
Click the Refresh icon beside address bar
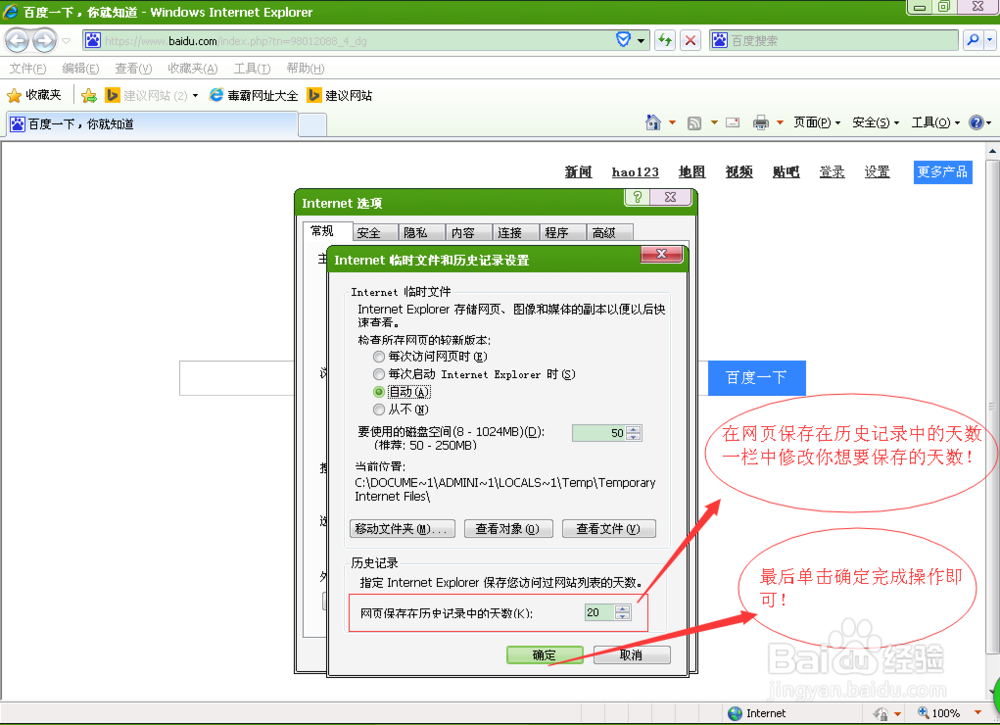(665, 41)
